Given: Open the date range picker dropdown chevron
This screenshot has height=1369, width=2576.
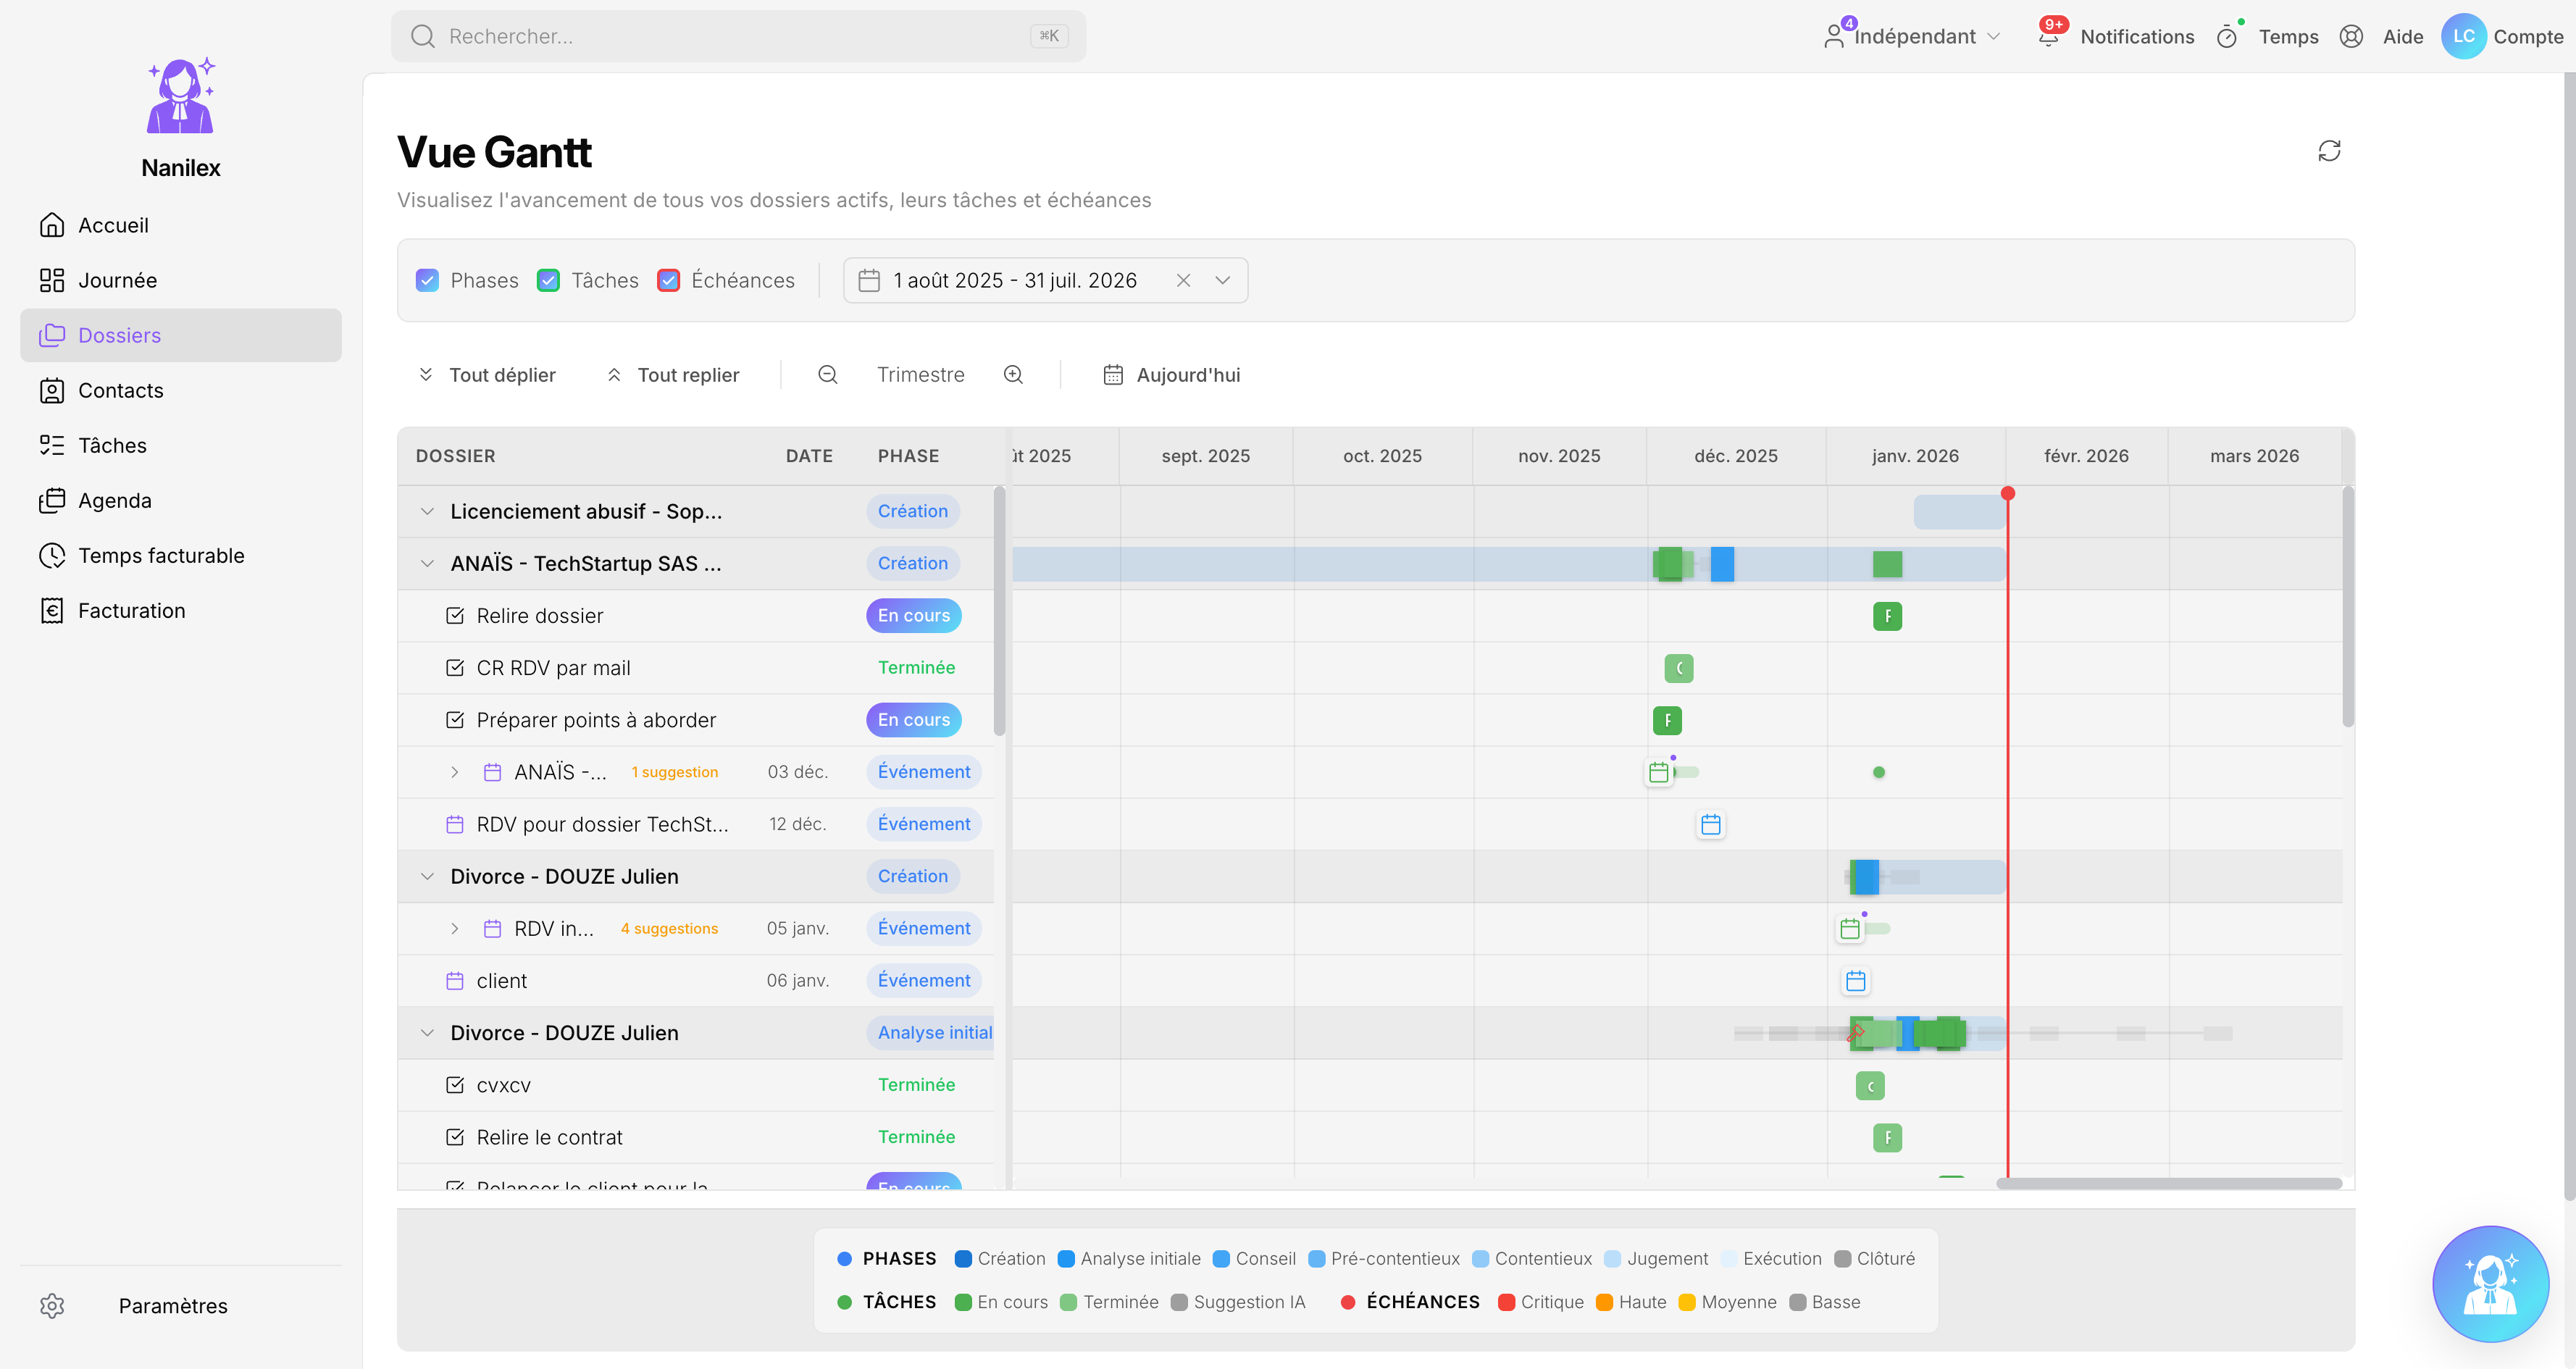Looking at the screenshot, I should click(x=1222, y=280).
